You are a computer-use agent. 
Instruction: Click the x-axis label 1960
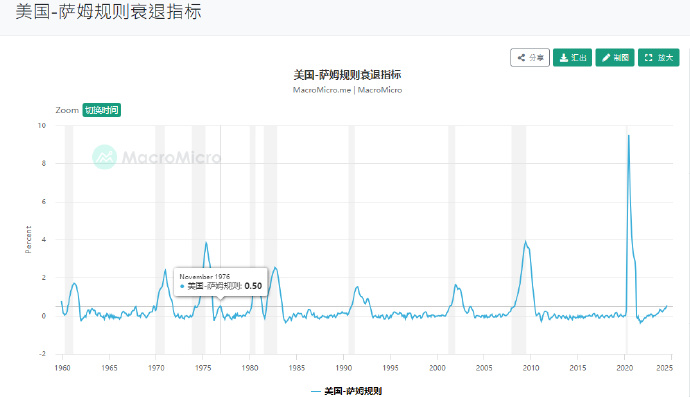pos(62,368)
